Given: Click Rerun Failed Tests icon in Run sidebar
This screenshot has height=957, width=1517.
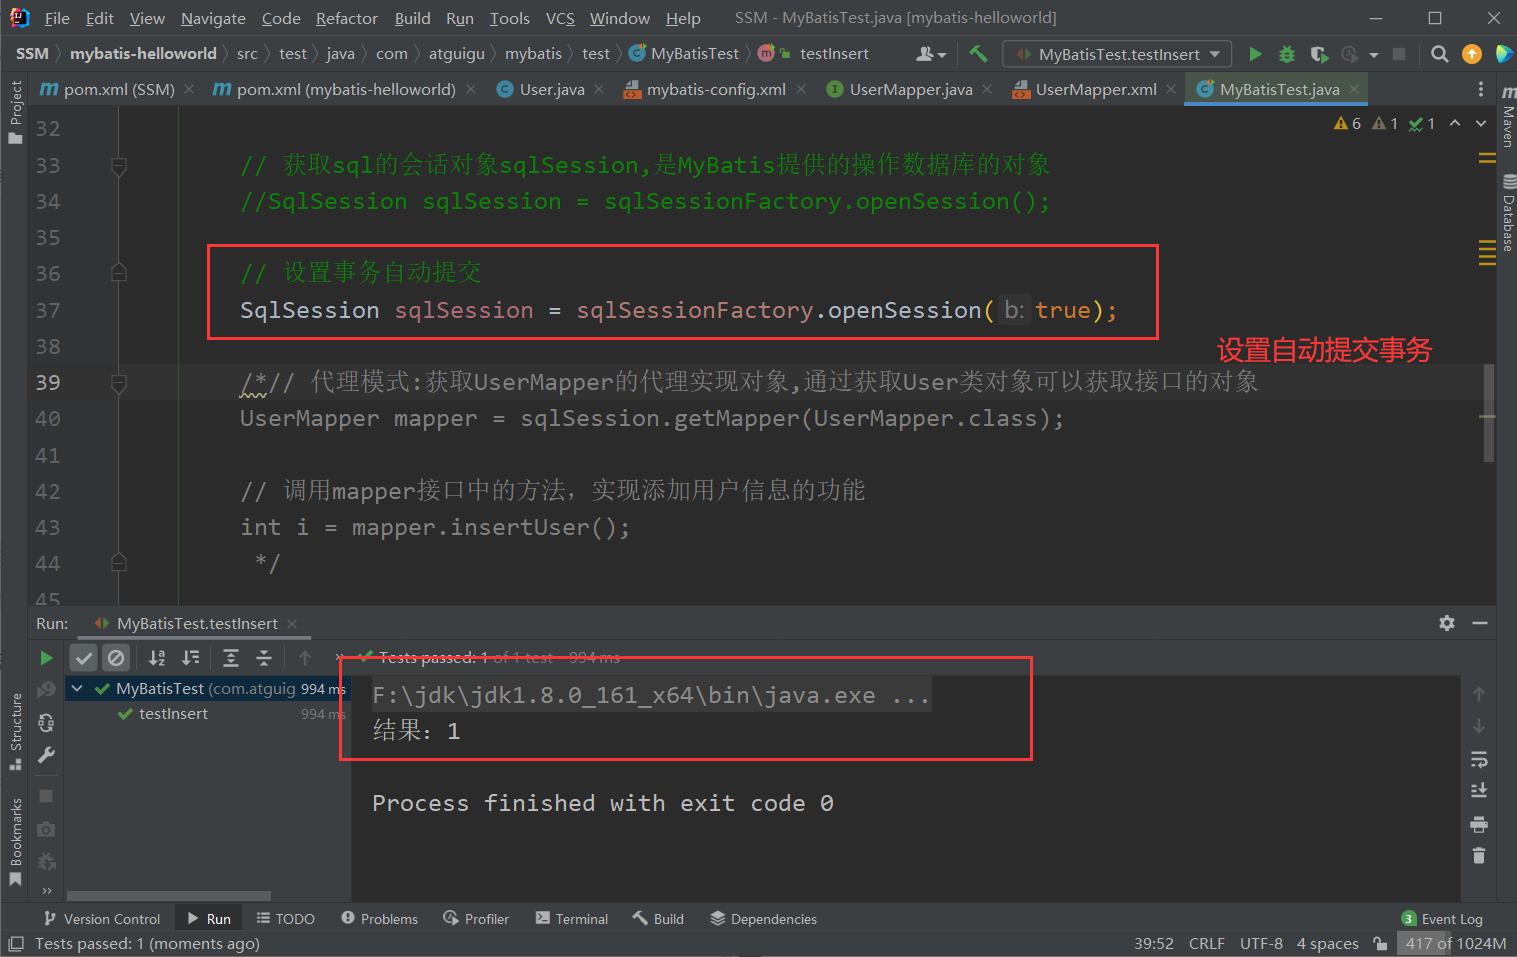Looking at the screenshot, I should point(46,690).
